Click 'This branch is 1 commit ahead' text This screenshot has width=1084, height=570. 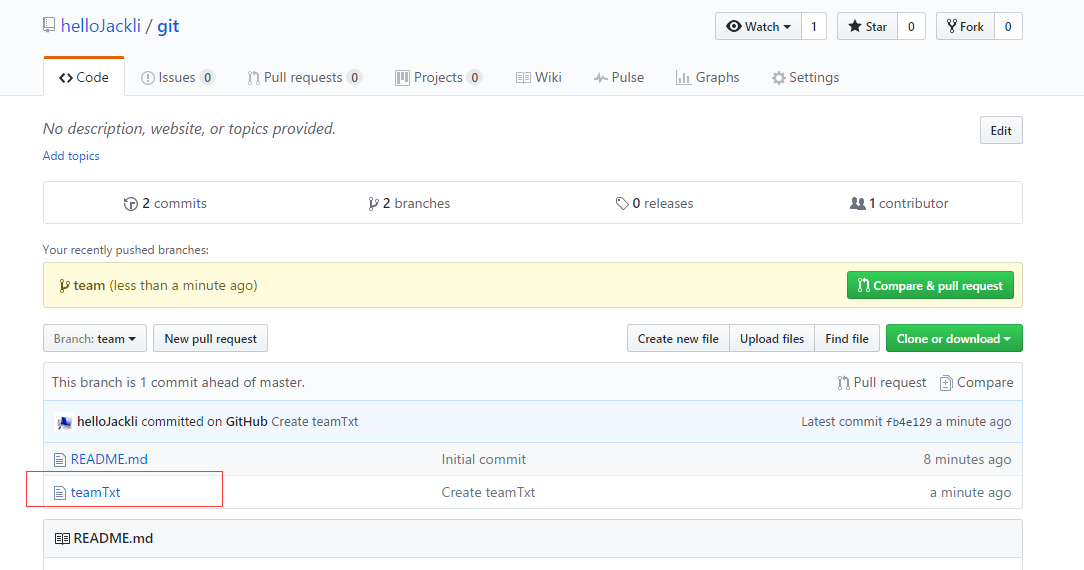(178, 383)
